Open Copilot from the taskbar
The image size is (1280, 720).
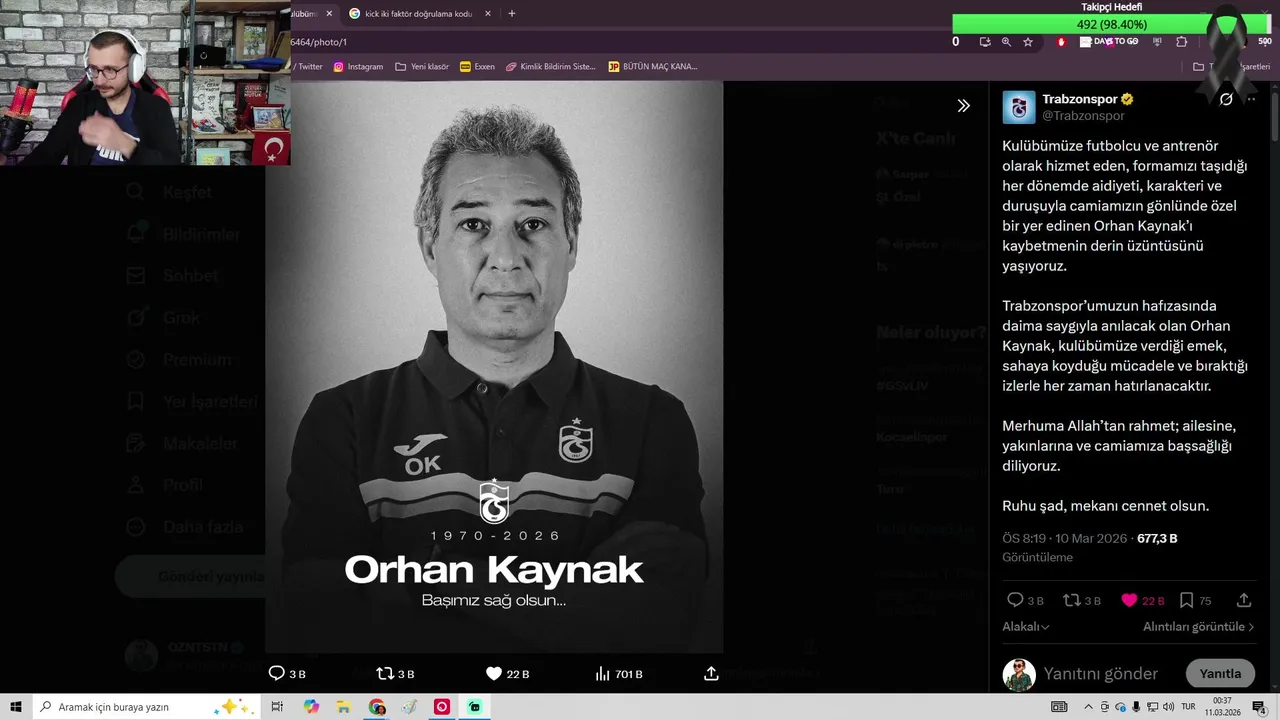[312, 707]
